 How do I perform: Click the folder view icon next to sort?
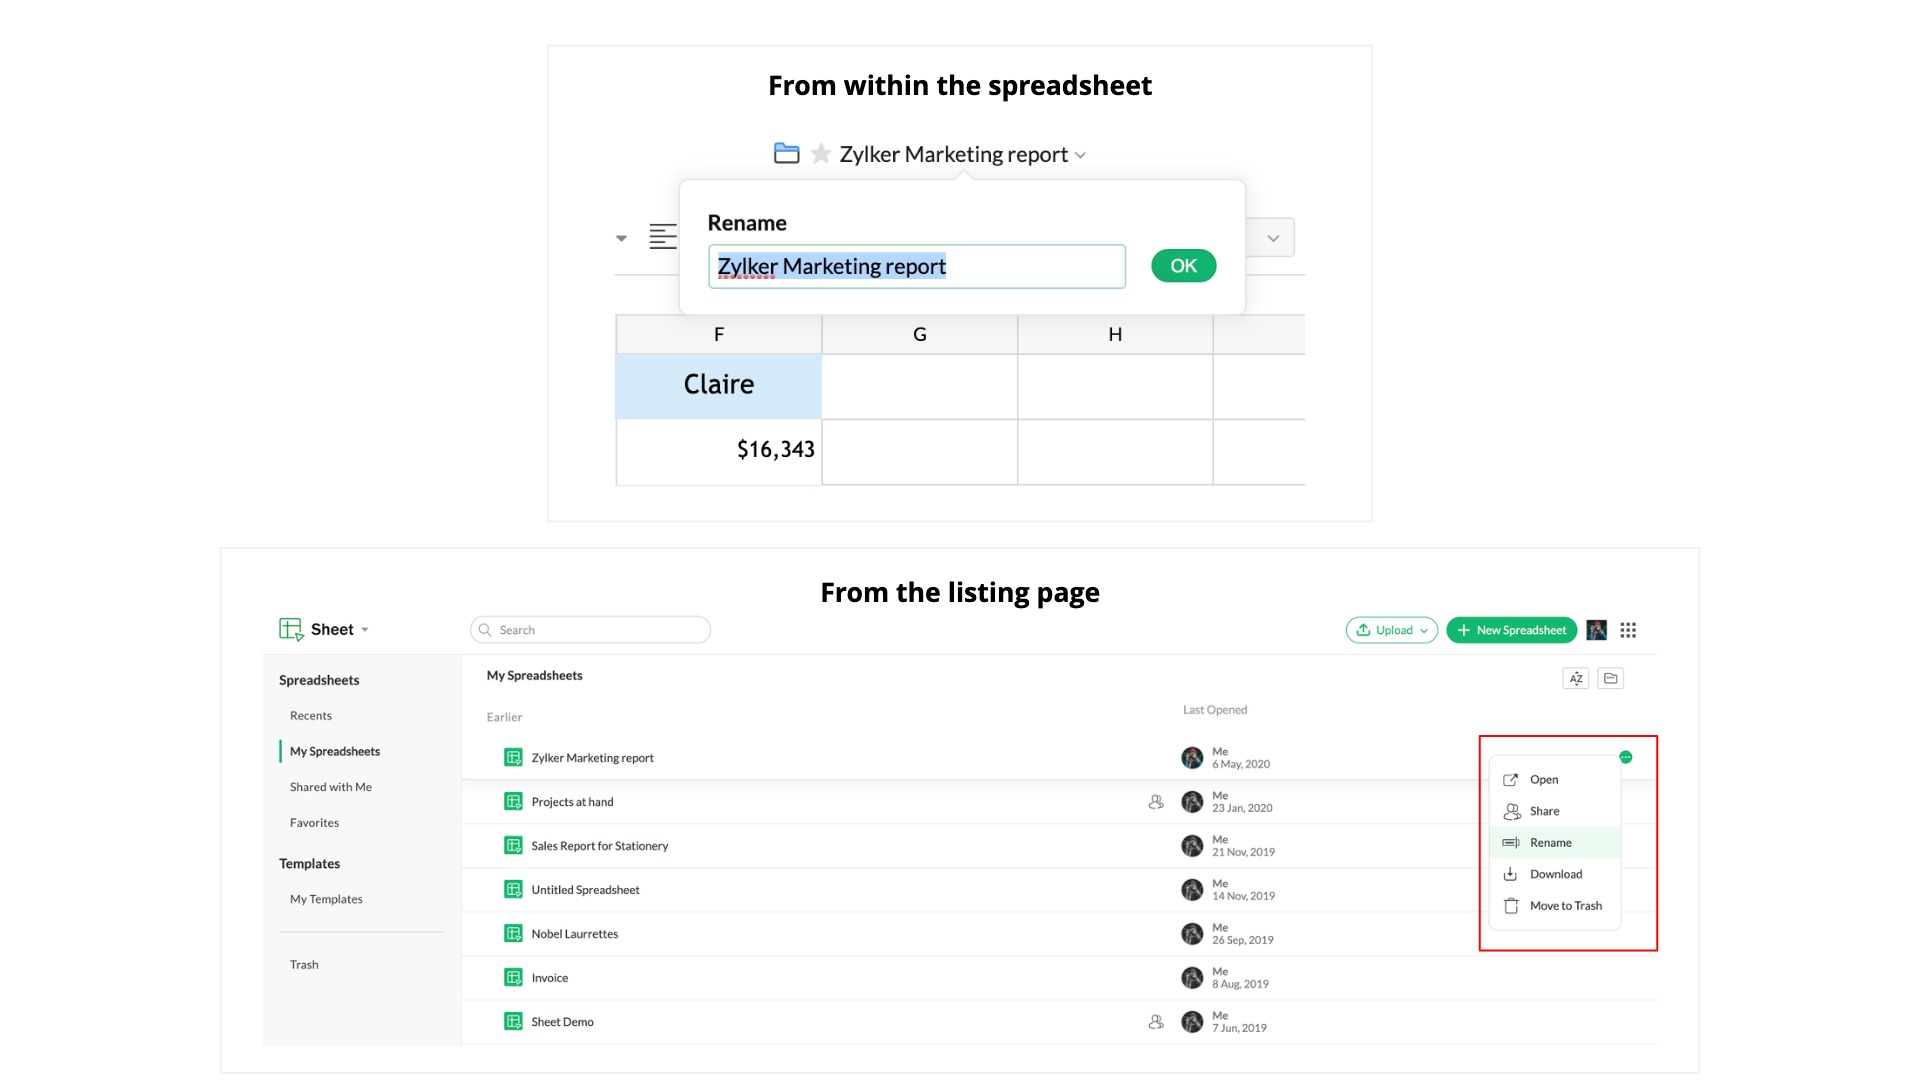click(1610, 678)
